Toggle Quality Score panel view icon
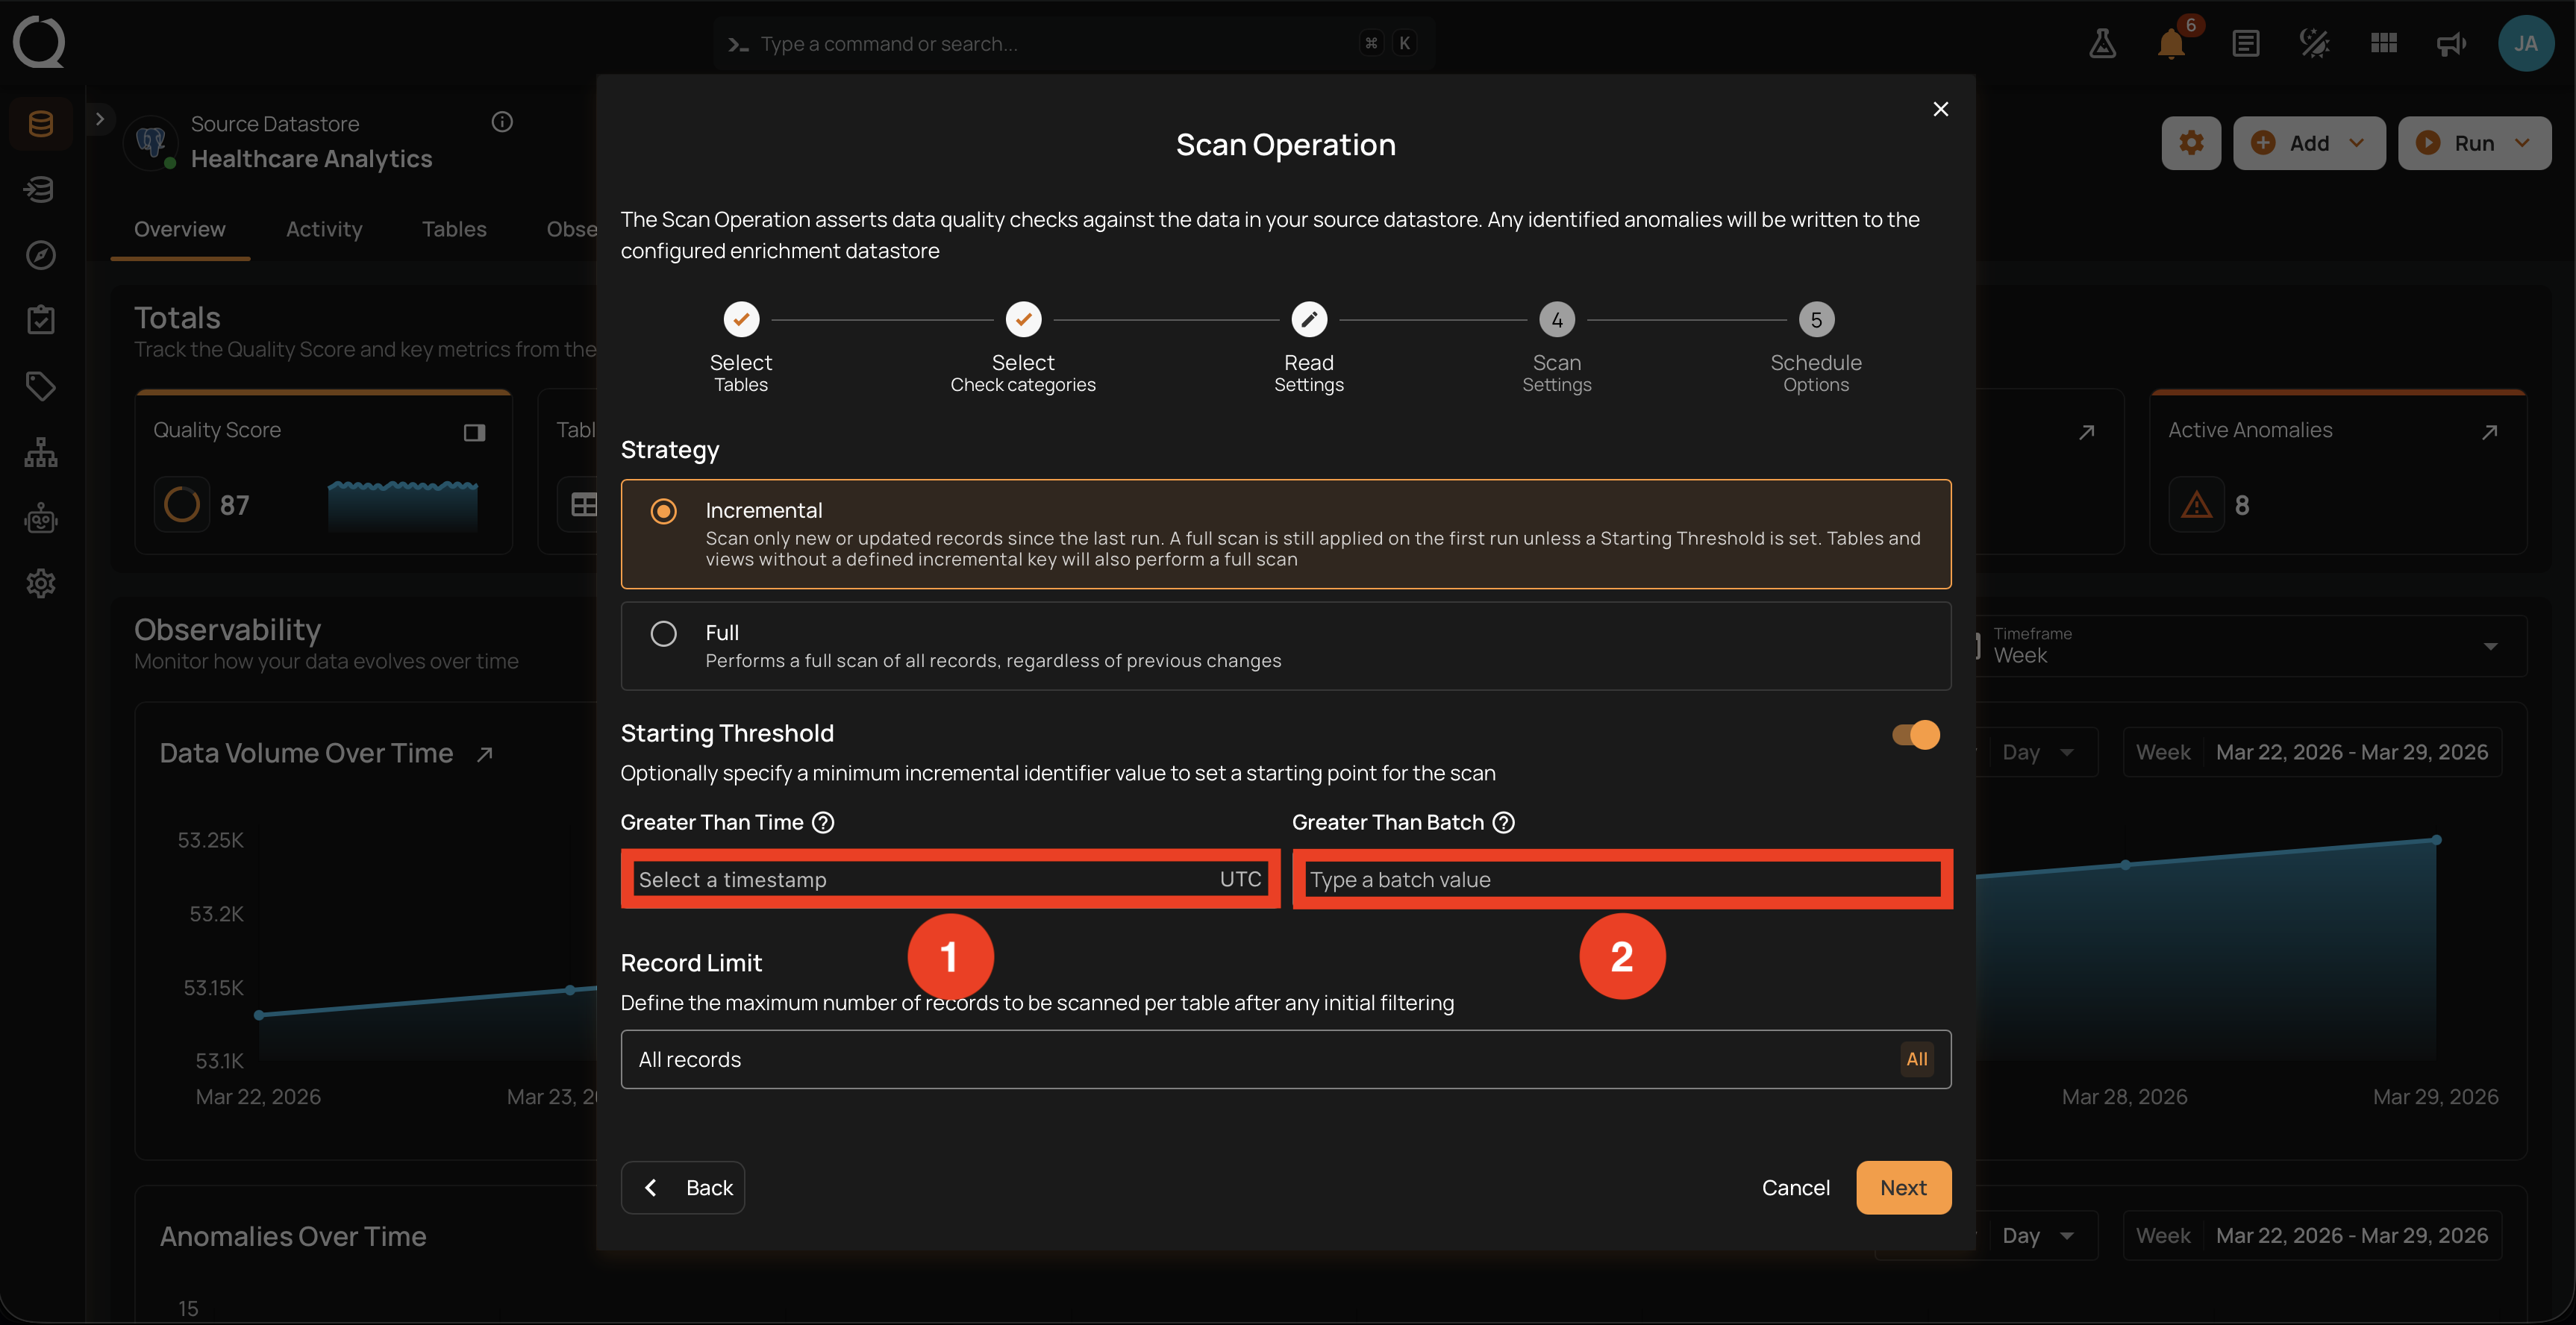The height and width of the screenshot is (1325, 2576). pyautogui.click(x=474, y=433)
